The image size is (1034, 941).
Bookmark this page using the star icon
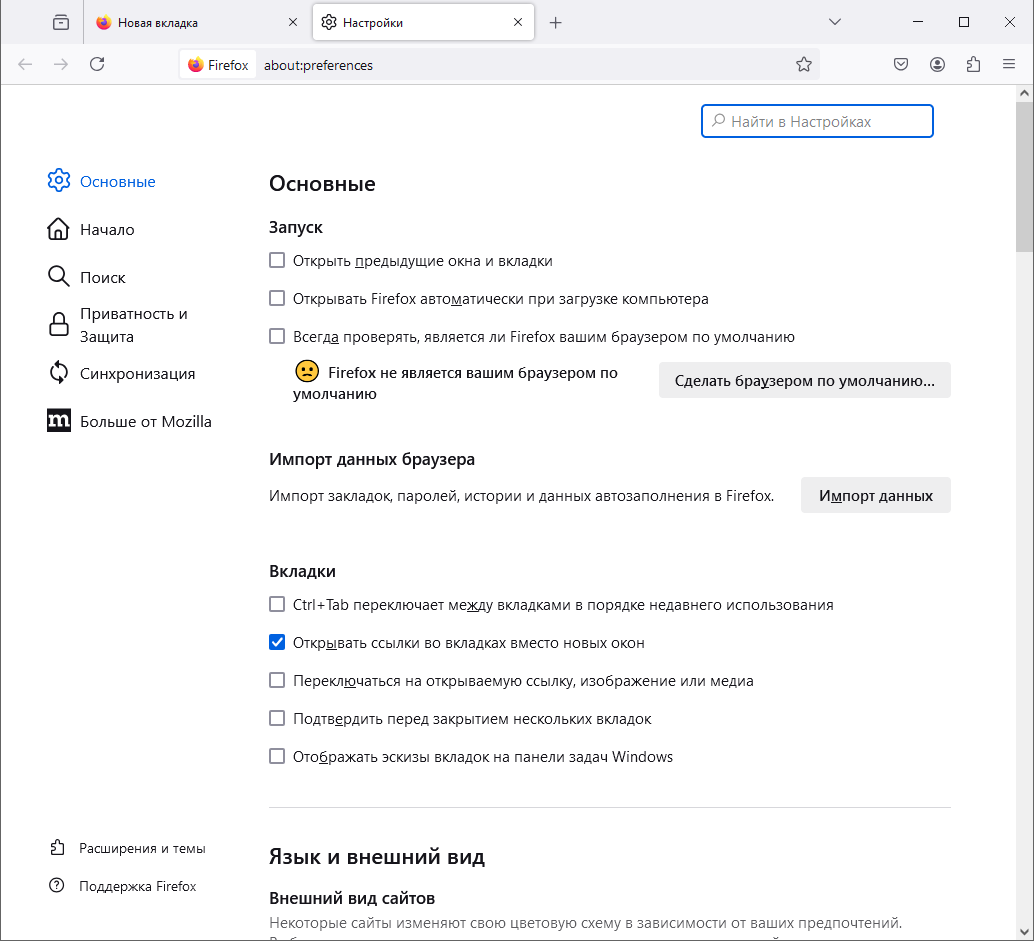pyautogui.click(x=803, y=65)
